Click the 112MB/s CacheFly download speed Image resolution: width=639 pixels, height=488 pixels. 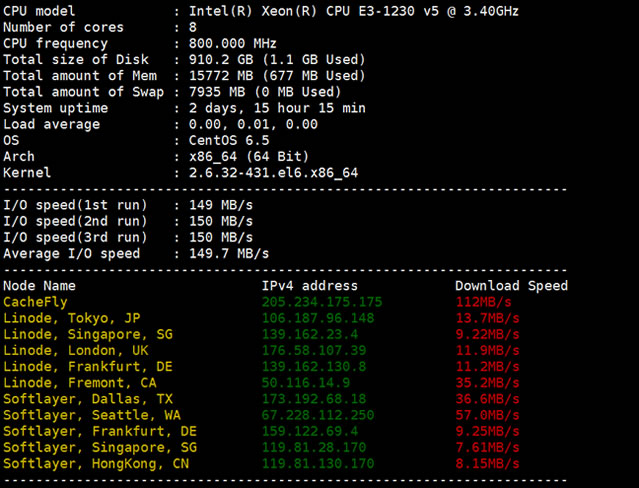click(x=482, y=302)
